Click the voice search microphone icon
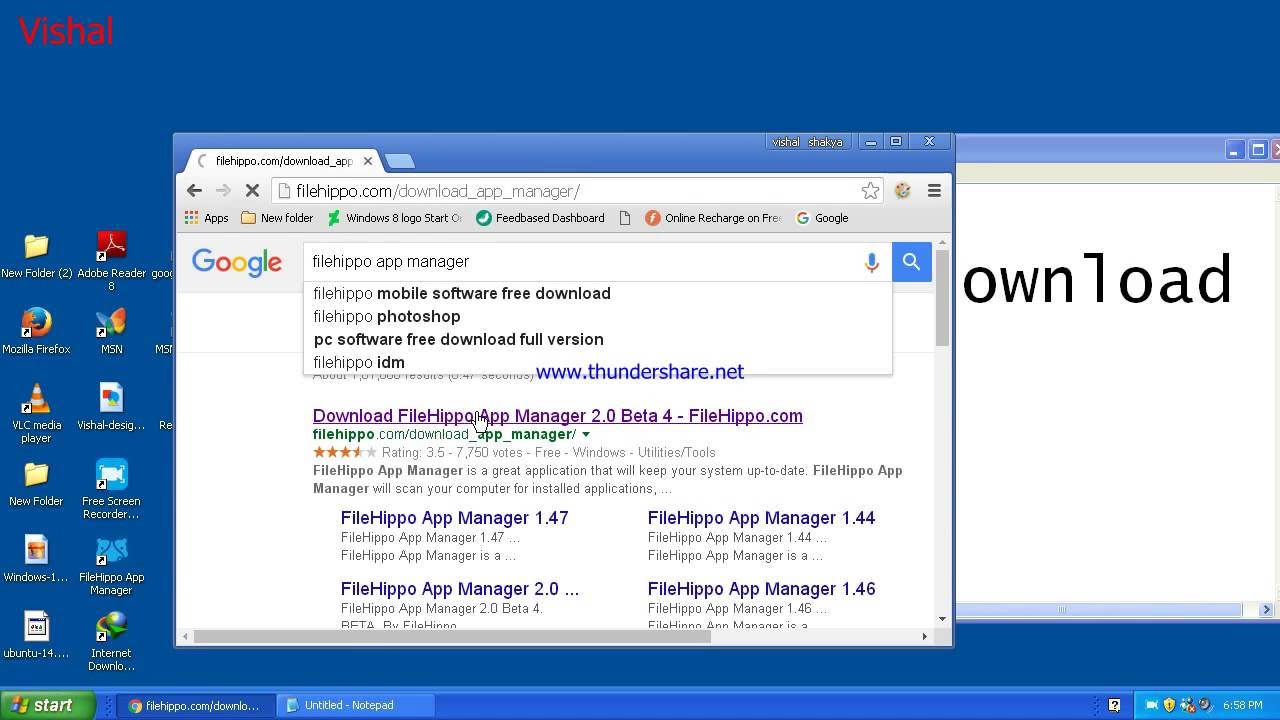This screenshot has height=720, width=1280. coord(872,262)
